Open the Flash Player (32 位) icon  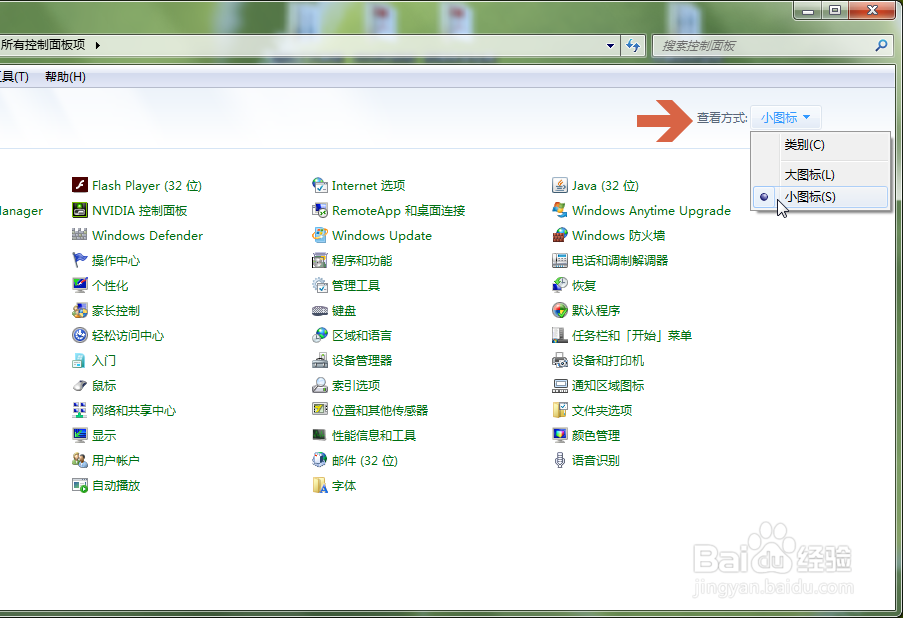coord(79,185)
